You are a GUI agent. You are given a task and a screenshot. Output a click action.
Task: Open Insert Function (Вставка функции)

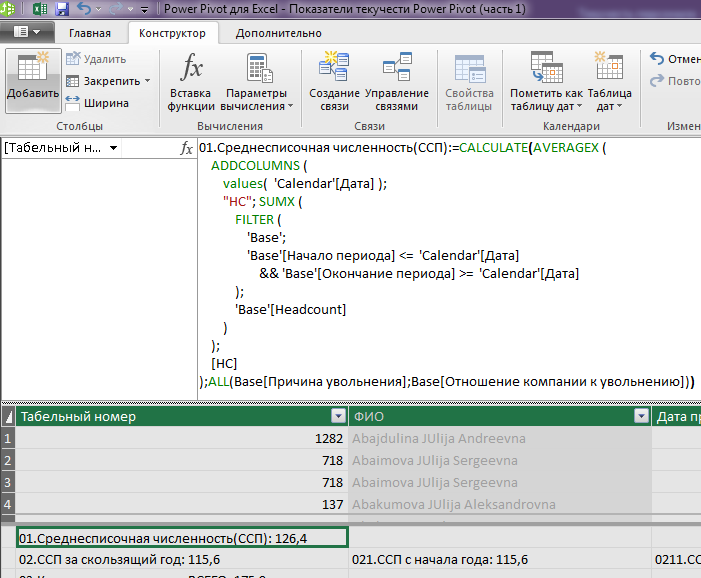pyautogui.click(x=191, y=81)
